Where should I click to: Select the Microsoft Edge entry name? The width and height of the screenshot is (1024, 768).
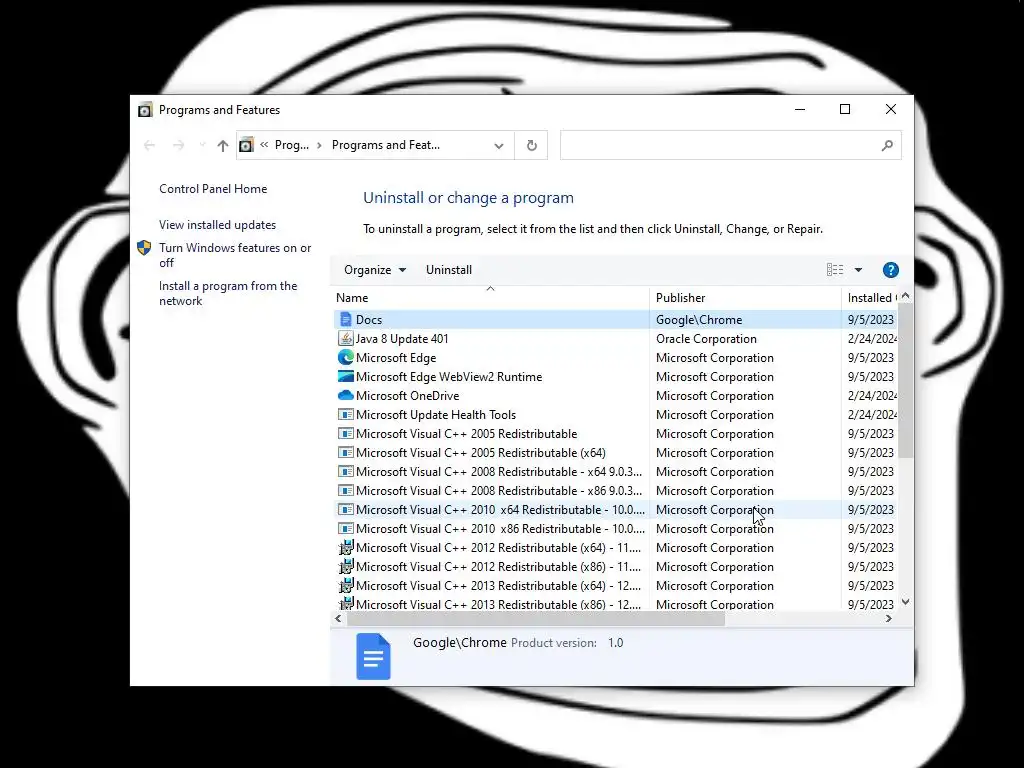click(x=396, y=357)
